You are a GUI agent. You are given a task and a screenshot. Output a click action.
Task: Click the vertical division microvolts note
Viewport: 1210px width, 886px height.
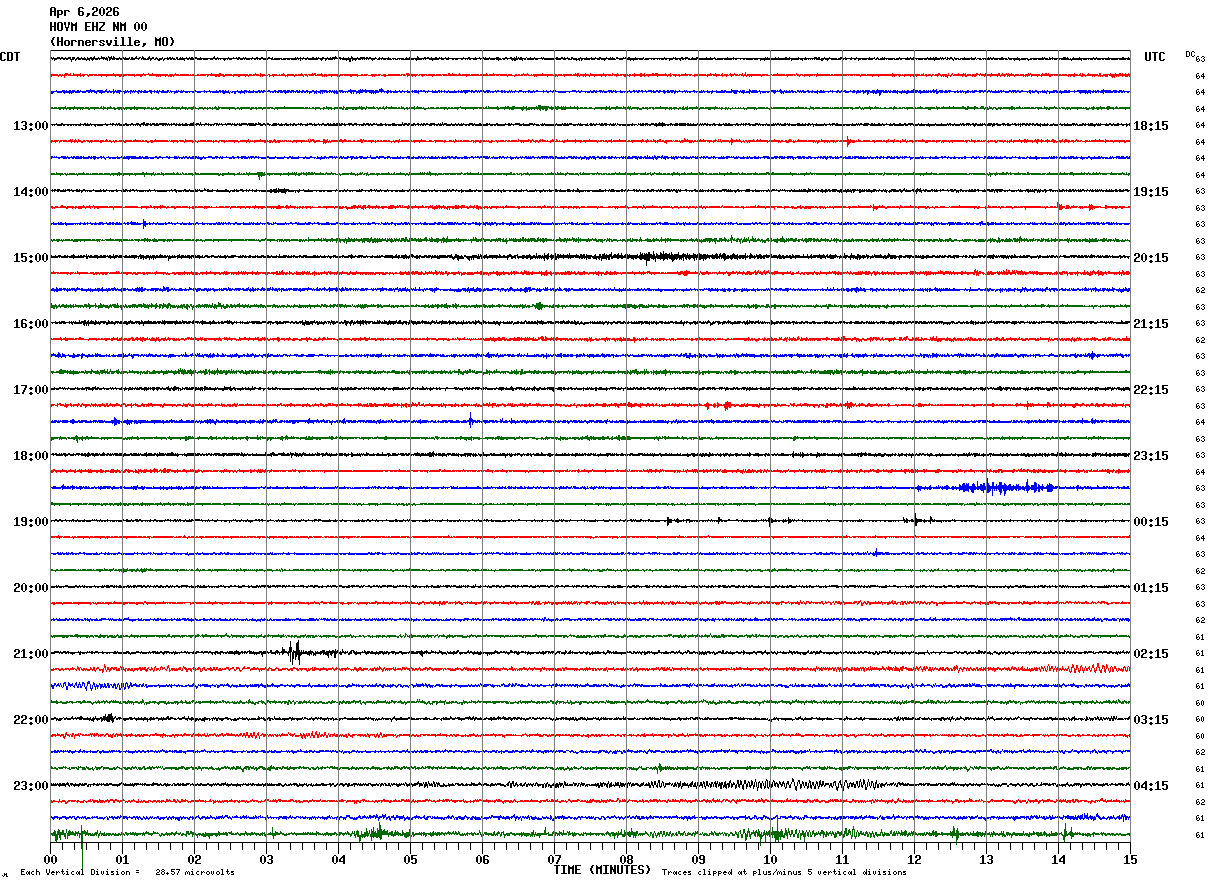127,872
